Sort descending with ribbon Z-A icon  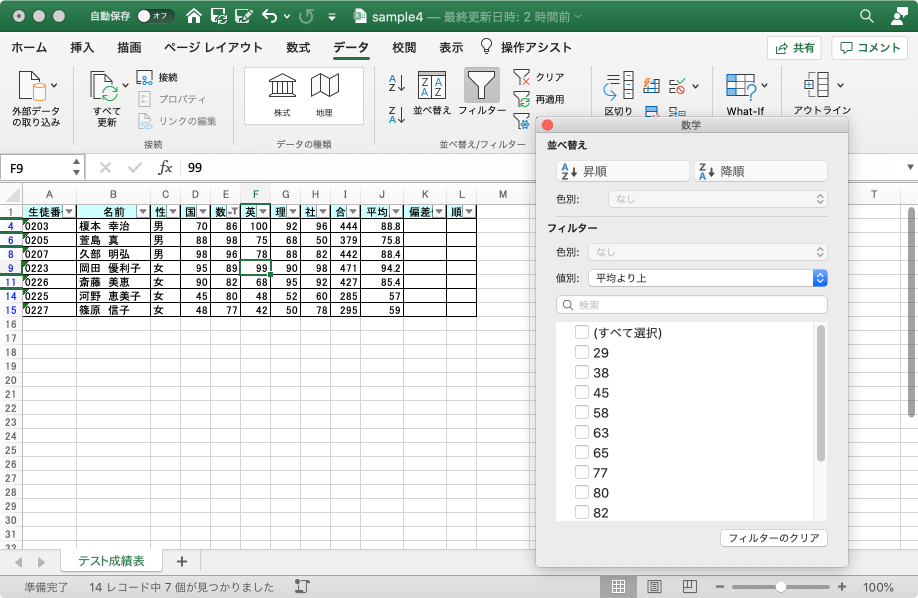[x=396, y=114]
